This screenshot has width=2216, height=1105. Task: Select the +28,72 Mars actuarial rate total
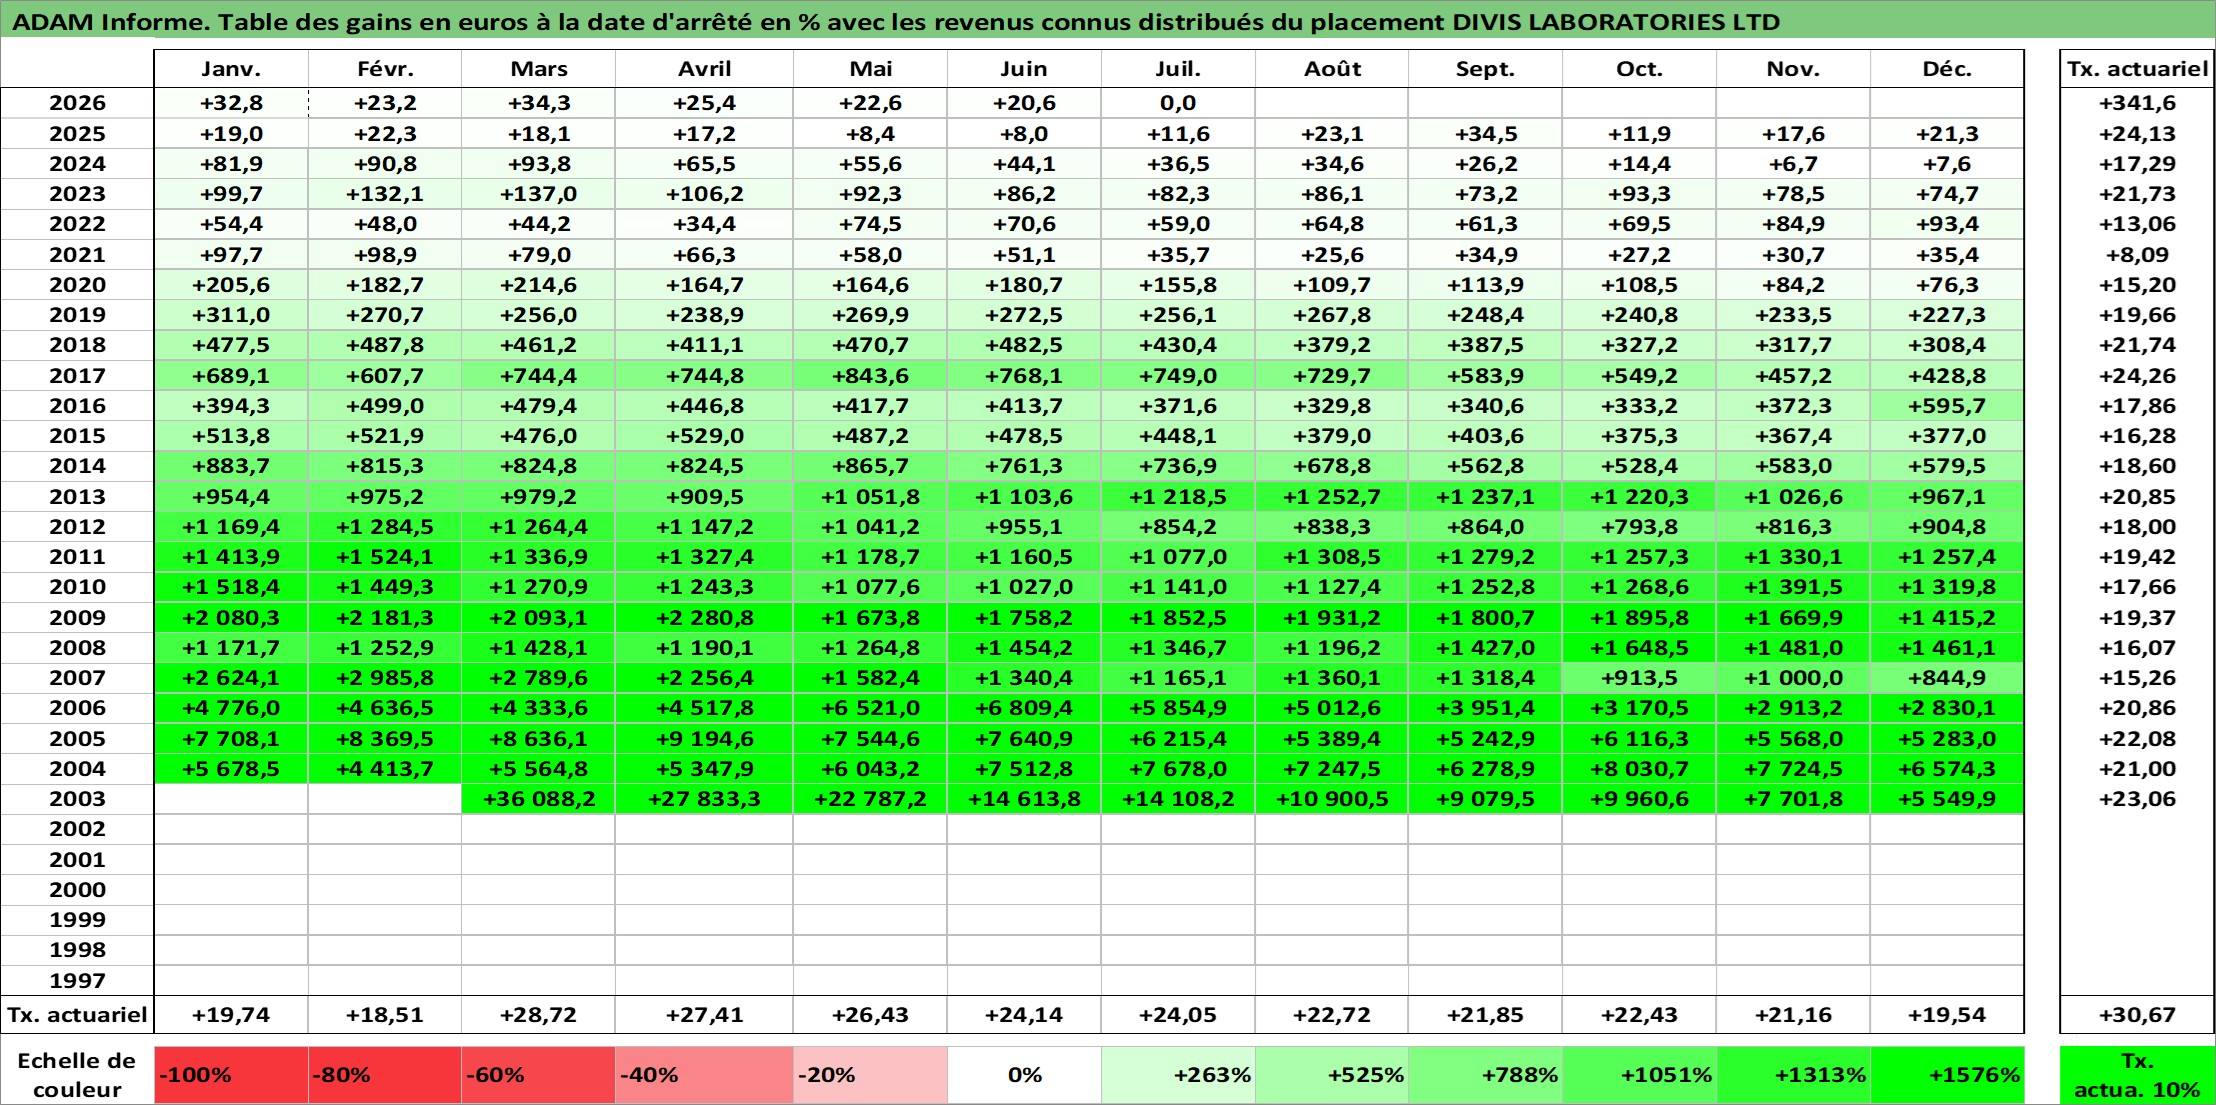coord(538,1015)
